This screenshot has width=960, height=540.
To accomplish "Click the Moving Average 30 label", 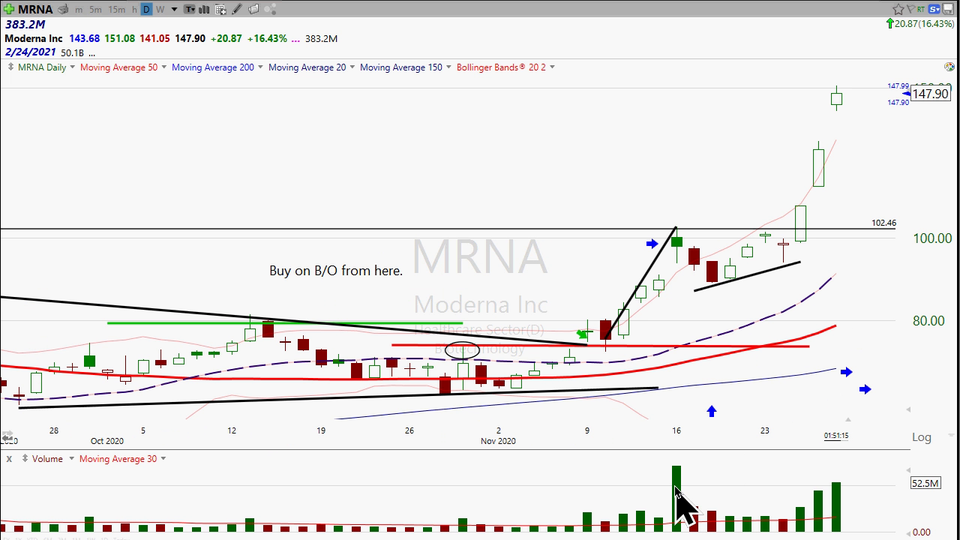I will coord(118,459).
